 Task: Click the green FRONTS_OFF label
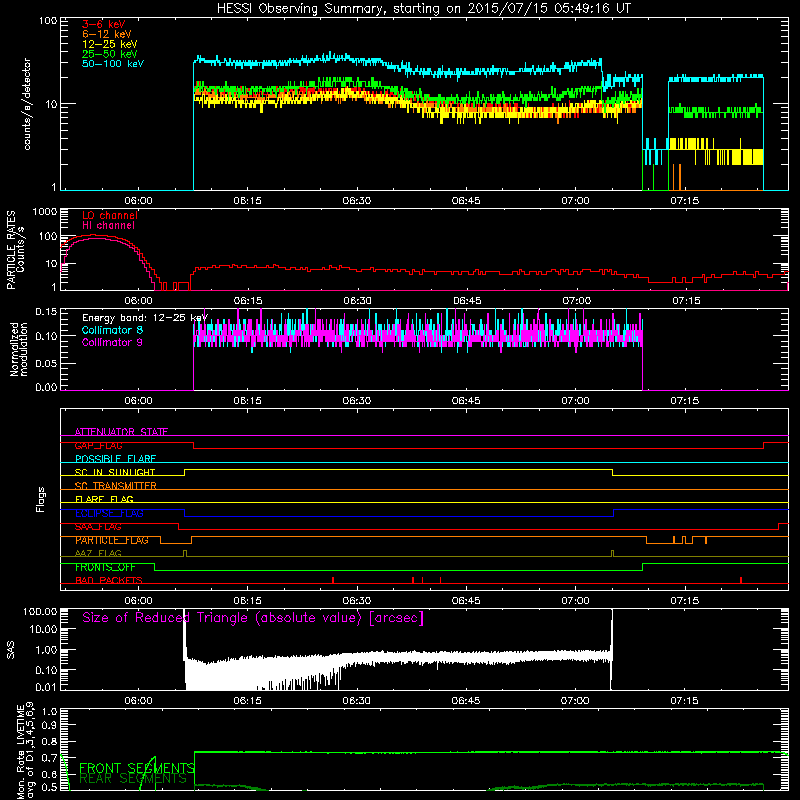click(105, 567)
